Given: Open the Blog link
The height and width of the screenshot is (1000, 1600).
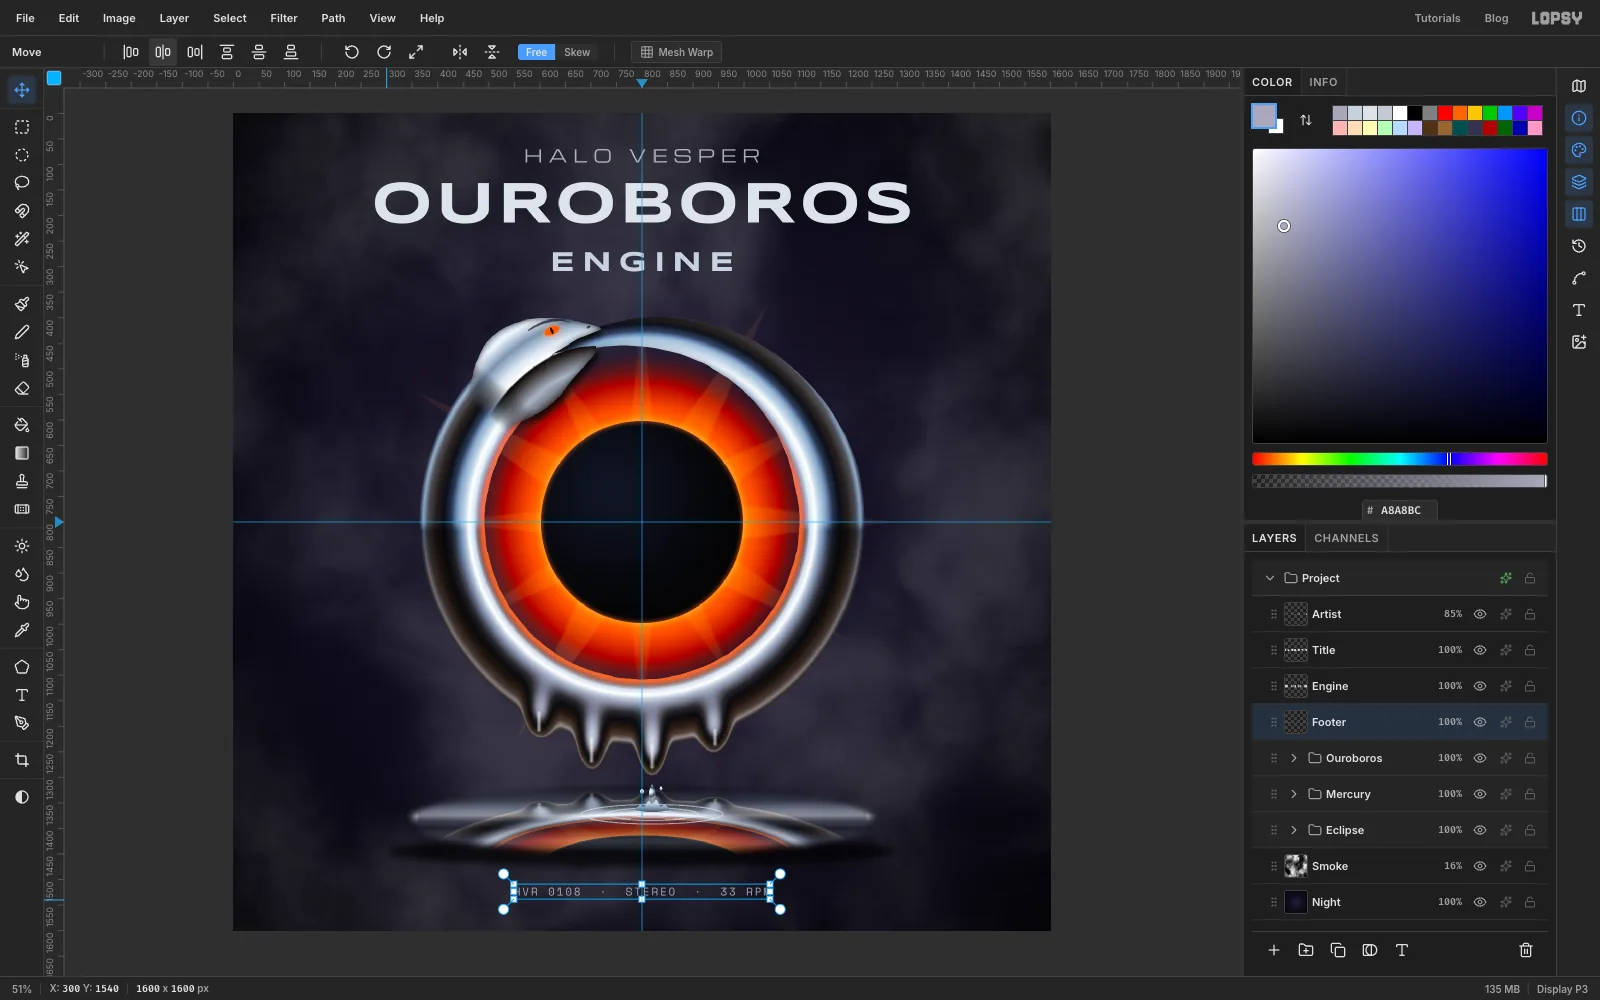Looking at the screenshot, I should point(1496,18).
